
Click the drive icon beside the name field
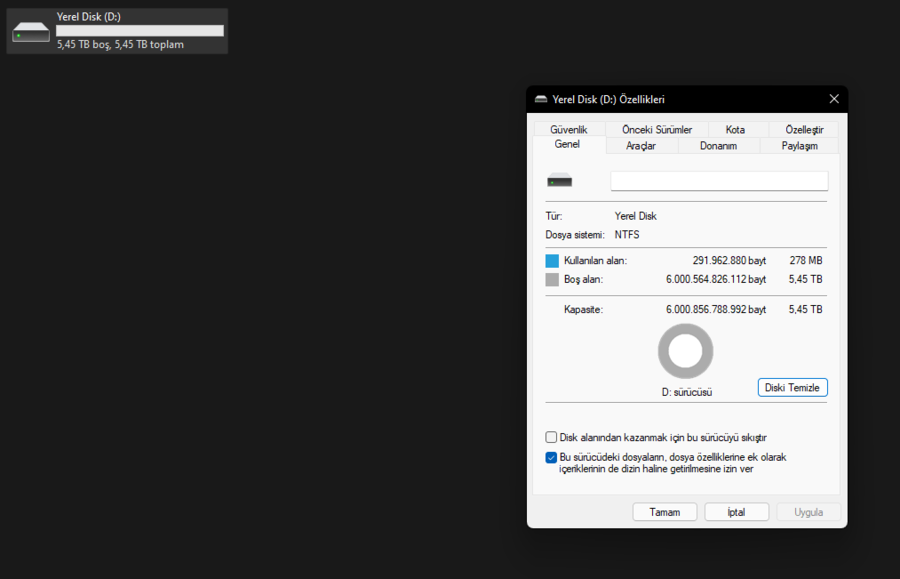[x=559, y=181]
